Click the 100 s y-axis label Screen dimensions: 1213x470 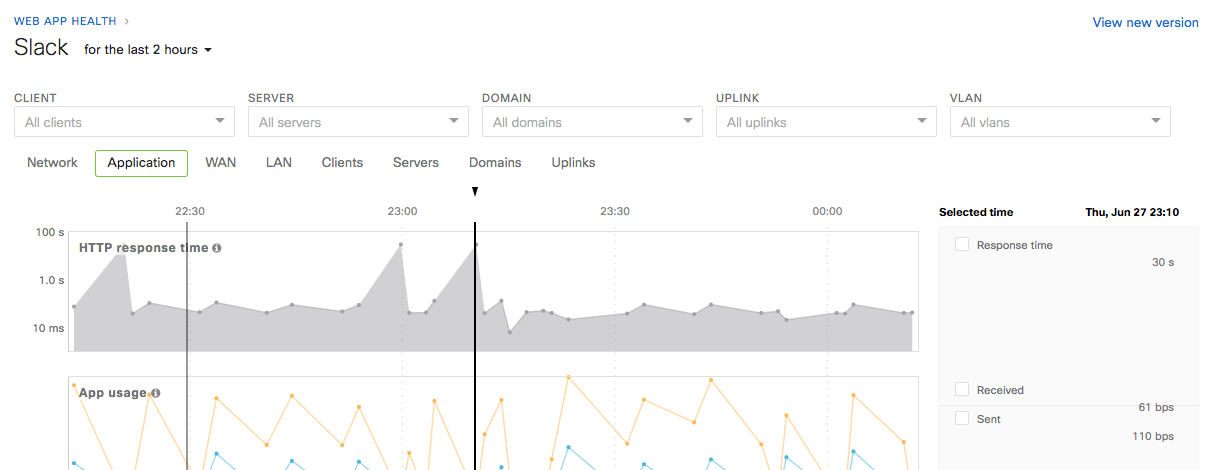click(50, 232)
